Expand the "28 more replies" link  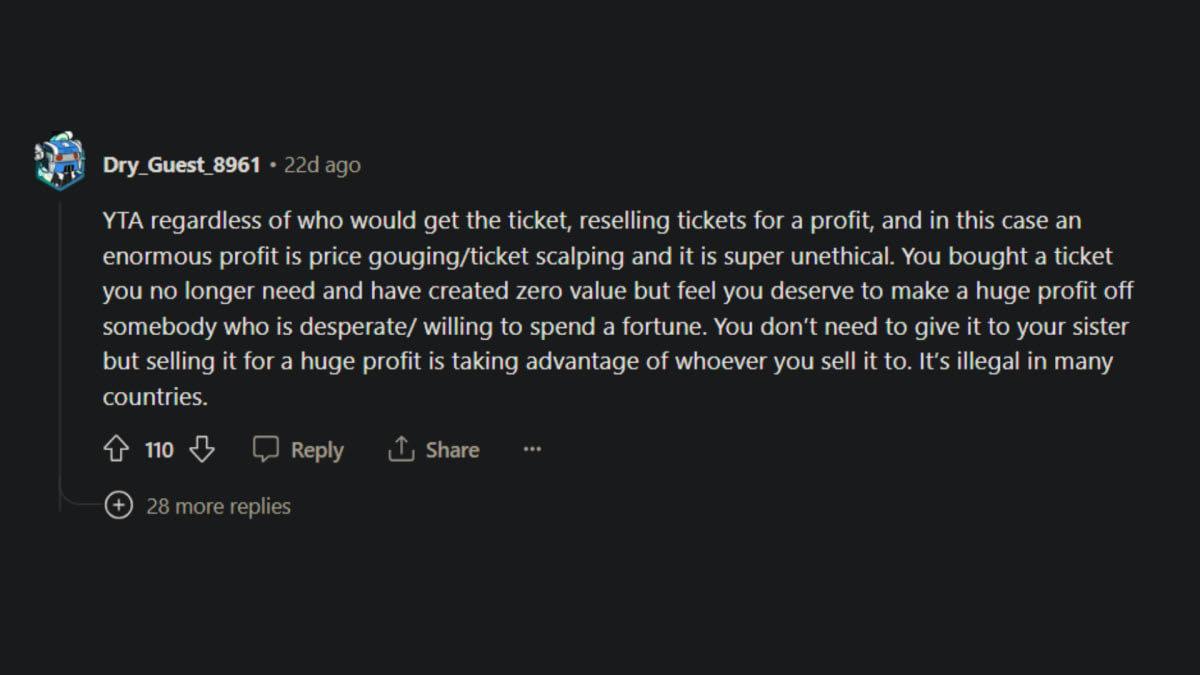coord(218,506)
